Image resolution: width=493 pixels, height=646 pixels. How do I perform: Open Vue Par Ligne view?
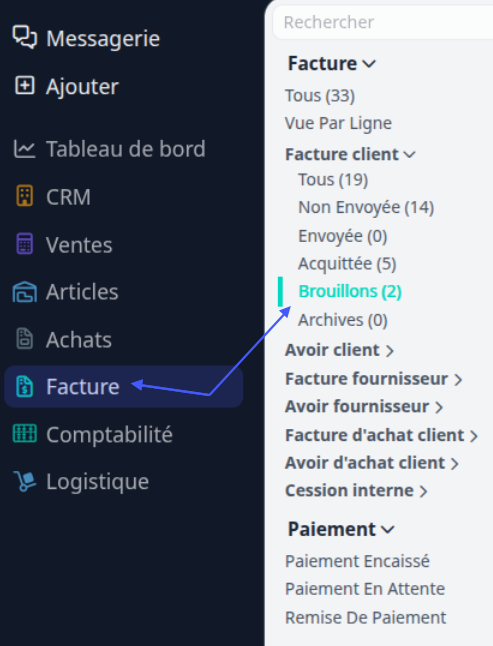338,123
